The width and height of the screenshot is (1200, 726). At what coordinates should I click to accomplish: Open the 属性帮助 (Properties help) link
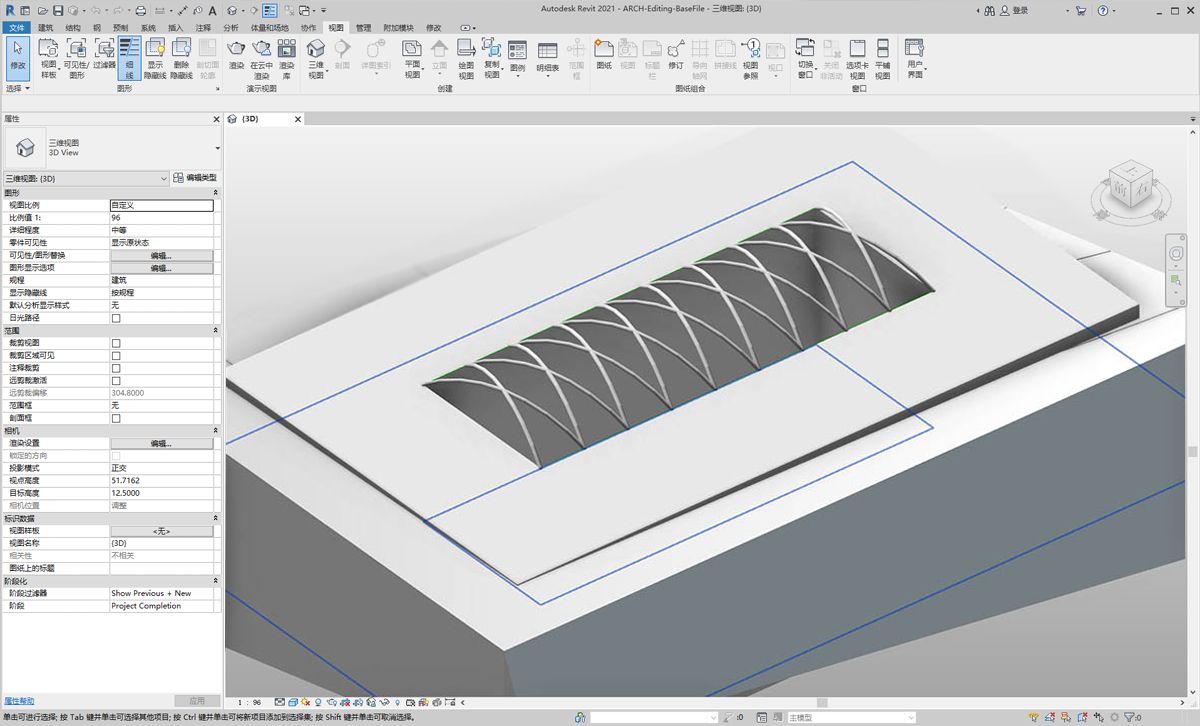pos(19,701)
